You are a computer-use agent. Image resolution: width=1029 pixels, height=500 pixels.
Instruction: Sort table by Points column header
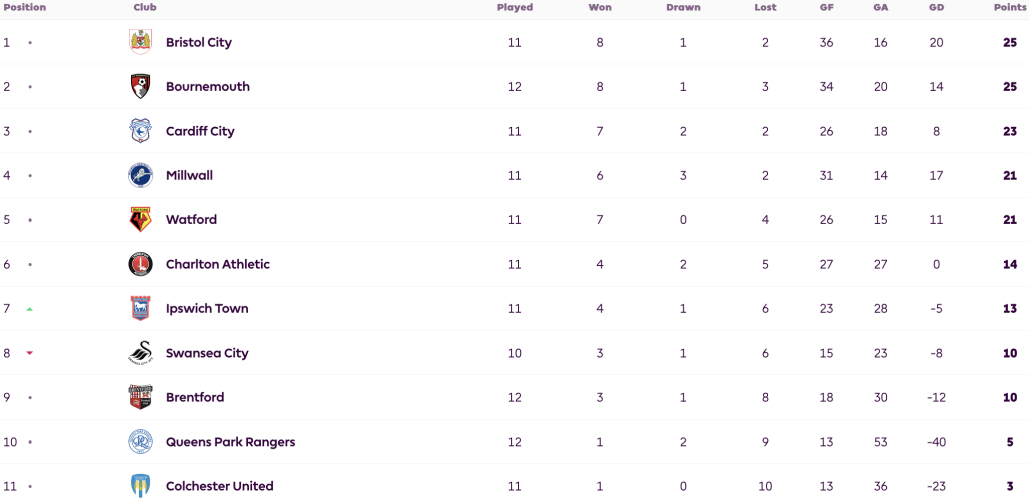click(x=1010, y=8)
